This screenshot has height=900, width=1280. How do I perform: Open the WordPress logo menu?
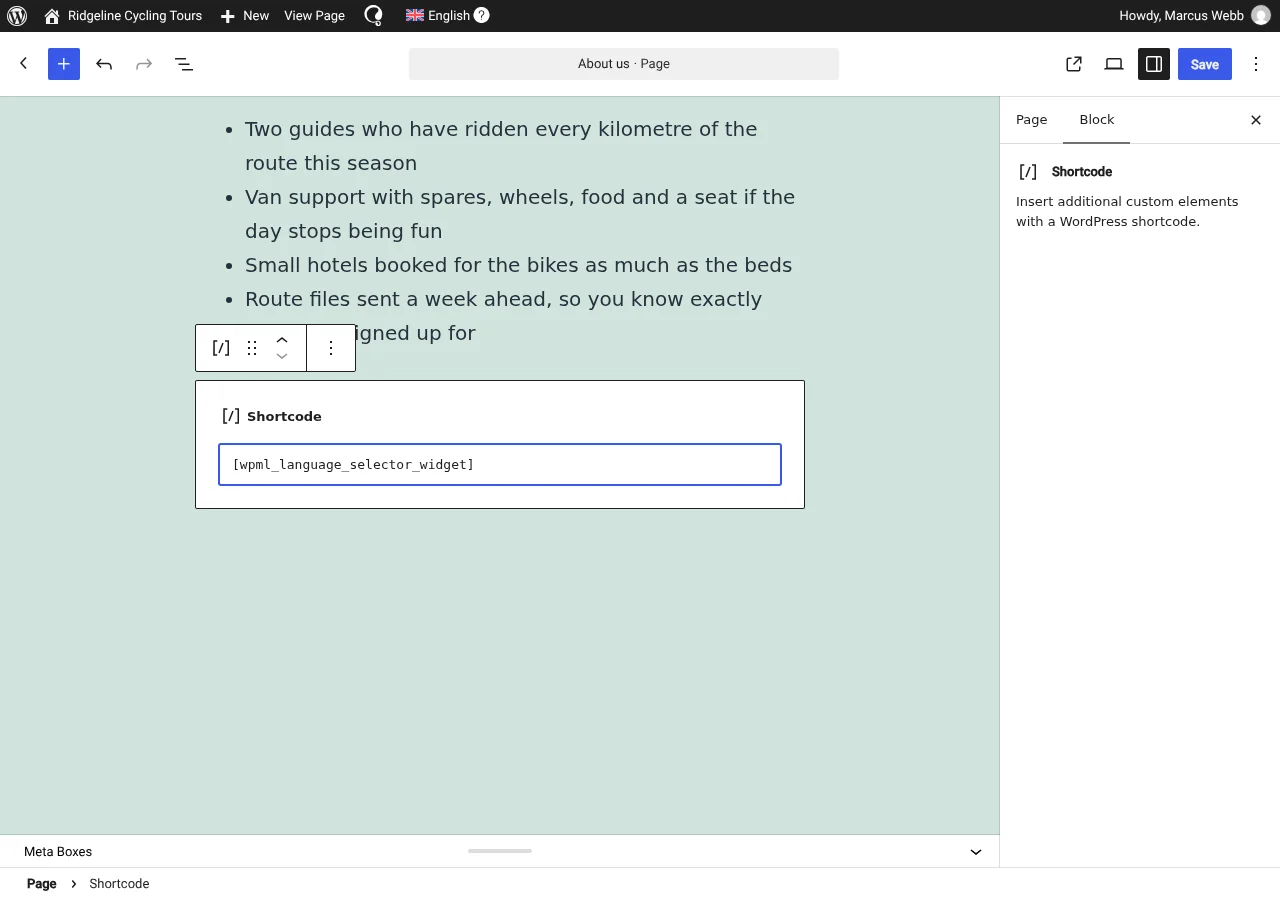17,16
